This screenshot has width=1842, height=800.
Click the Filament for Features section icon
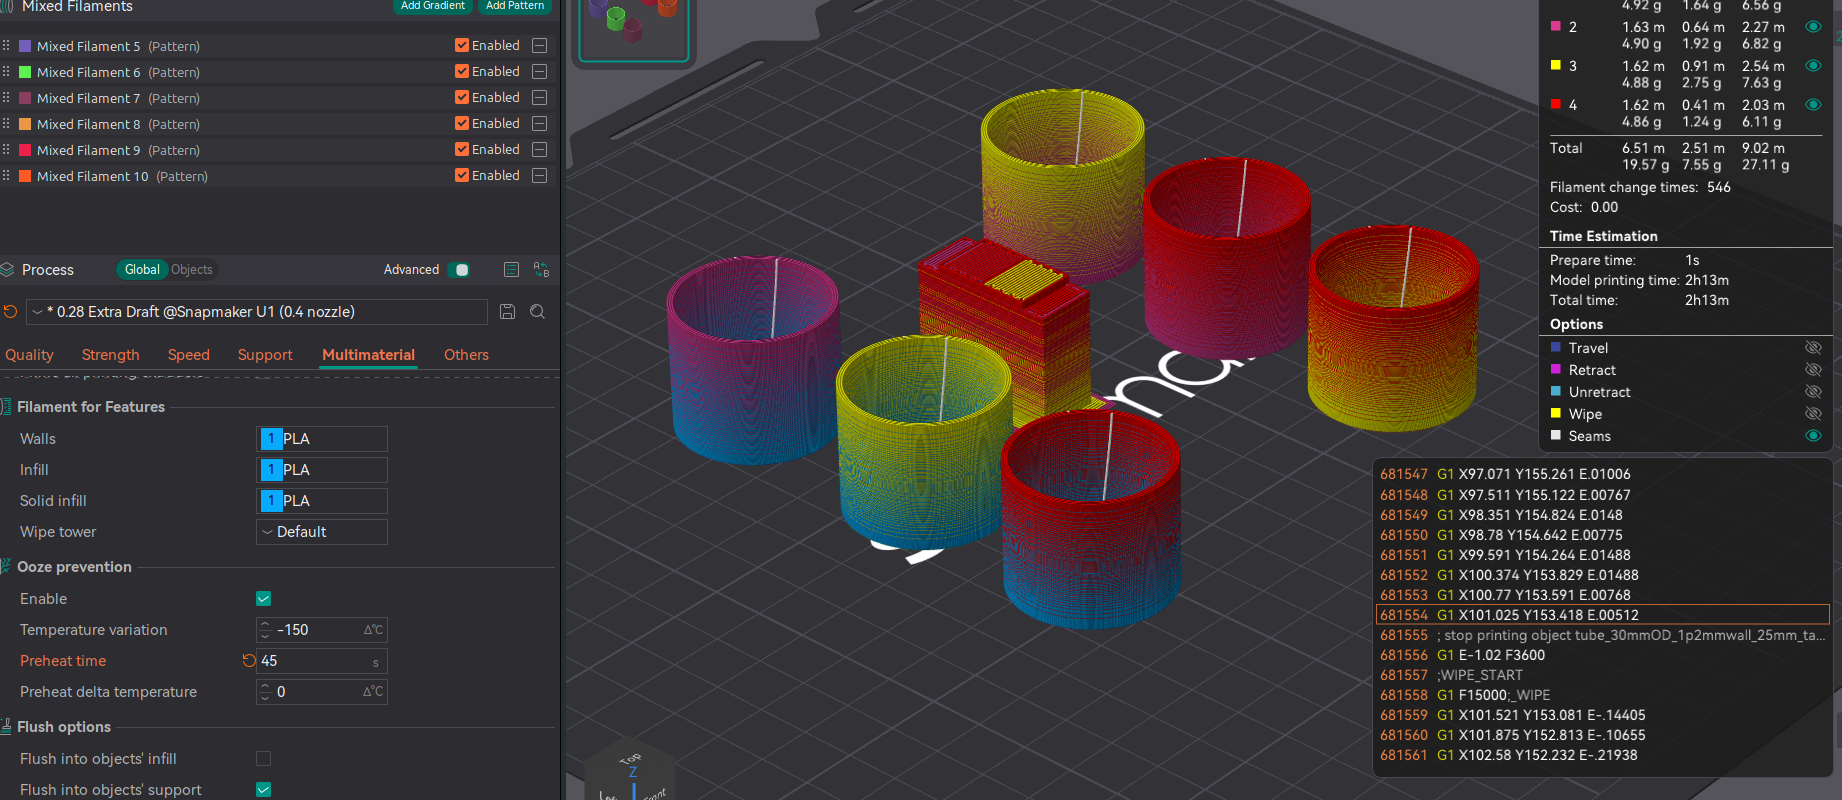tap(6, 407)
